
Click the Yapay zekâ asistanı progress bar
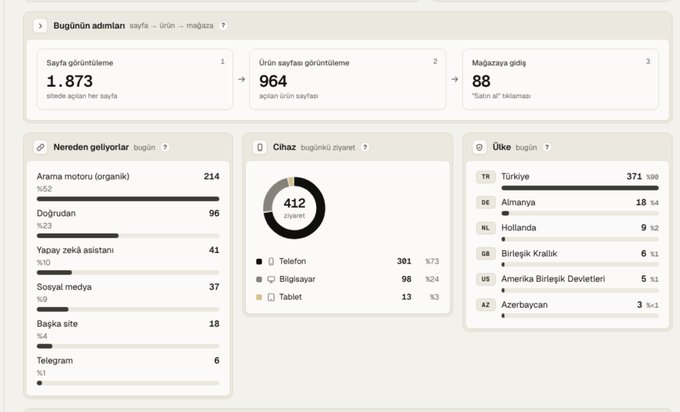click(128, 273)
